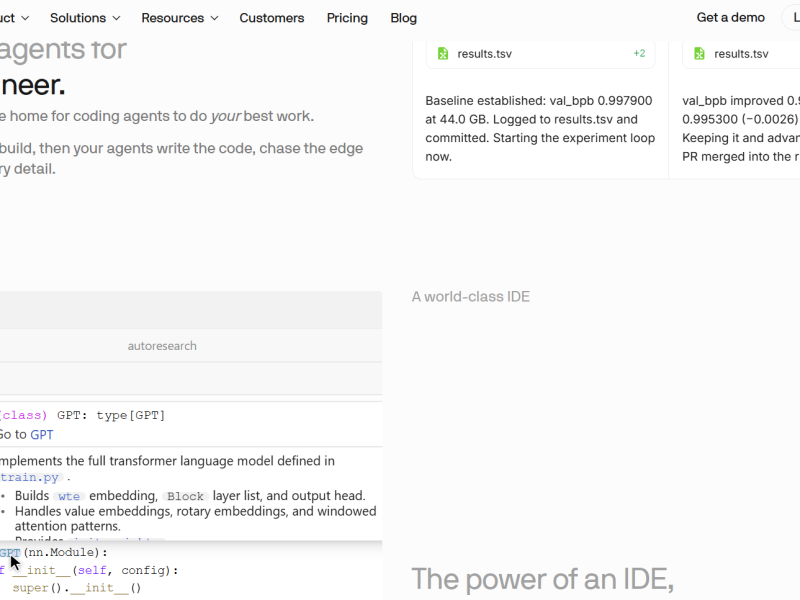Viewport: 800px width, 600px height.
Task: Go to the Customers page
Action: 271,18
